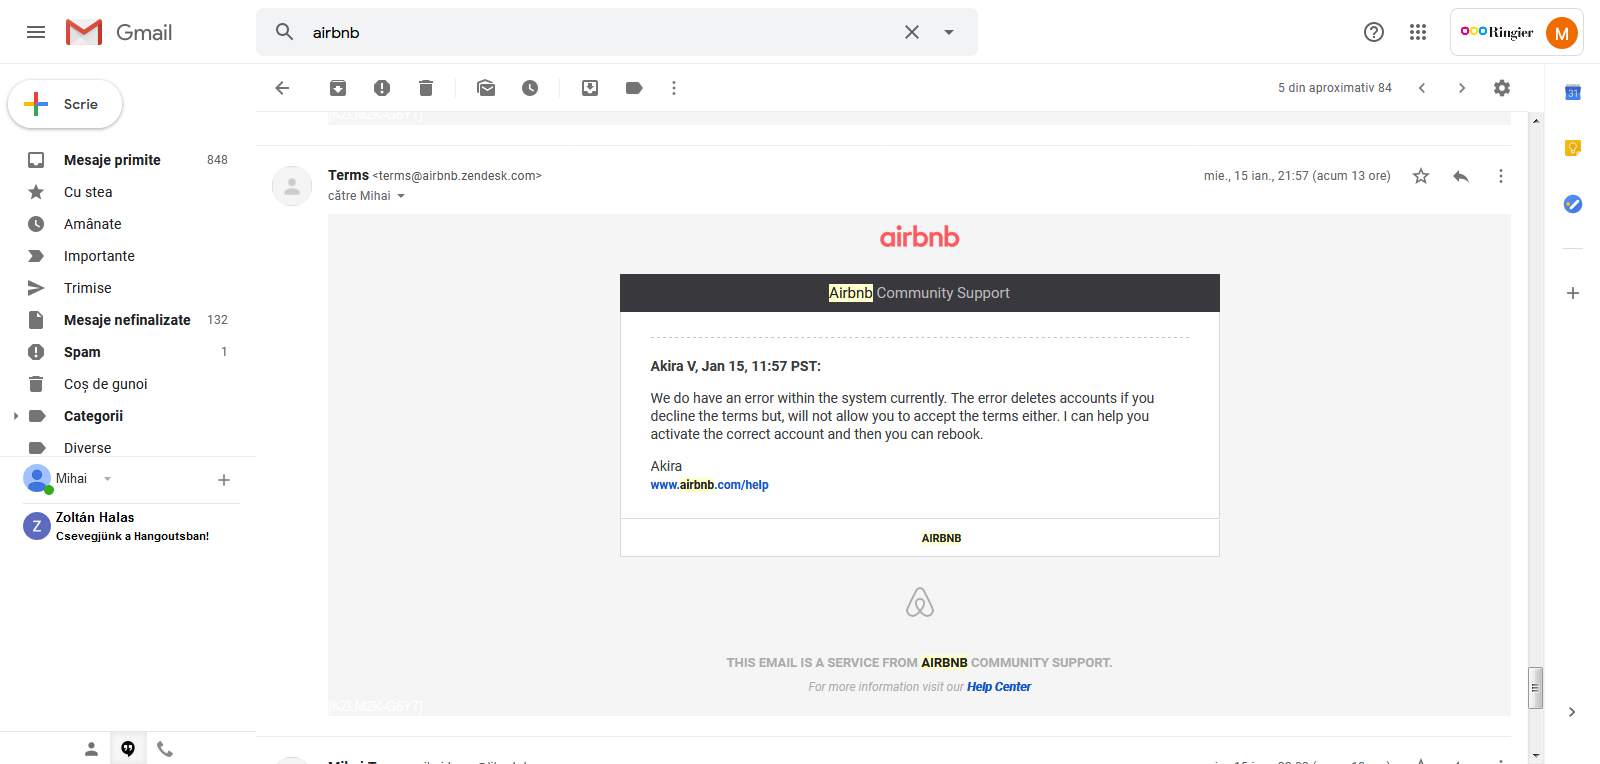The width and height of the screenshot is (1600, 764).
Task: Archive this email conversation
Action: point(338,88)
